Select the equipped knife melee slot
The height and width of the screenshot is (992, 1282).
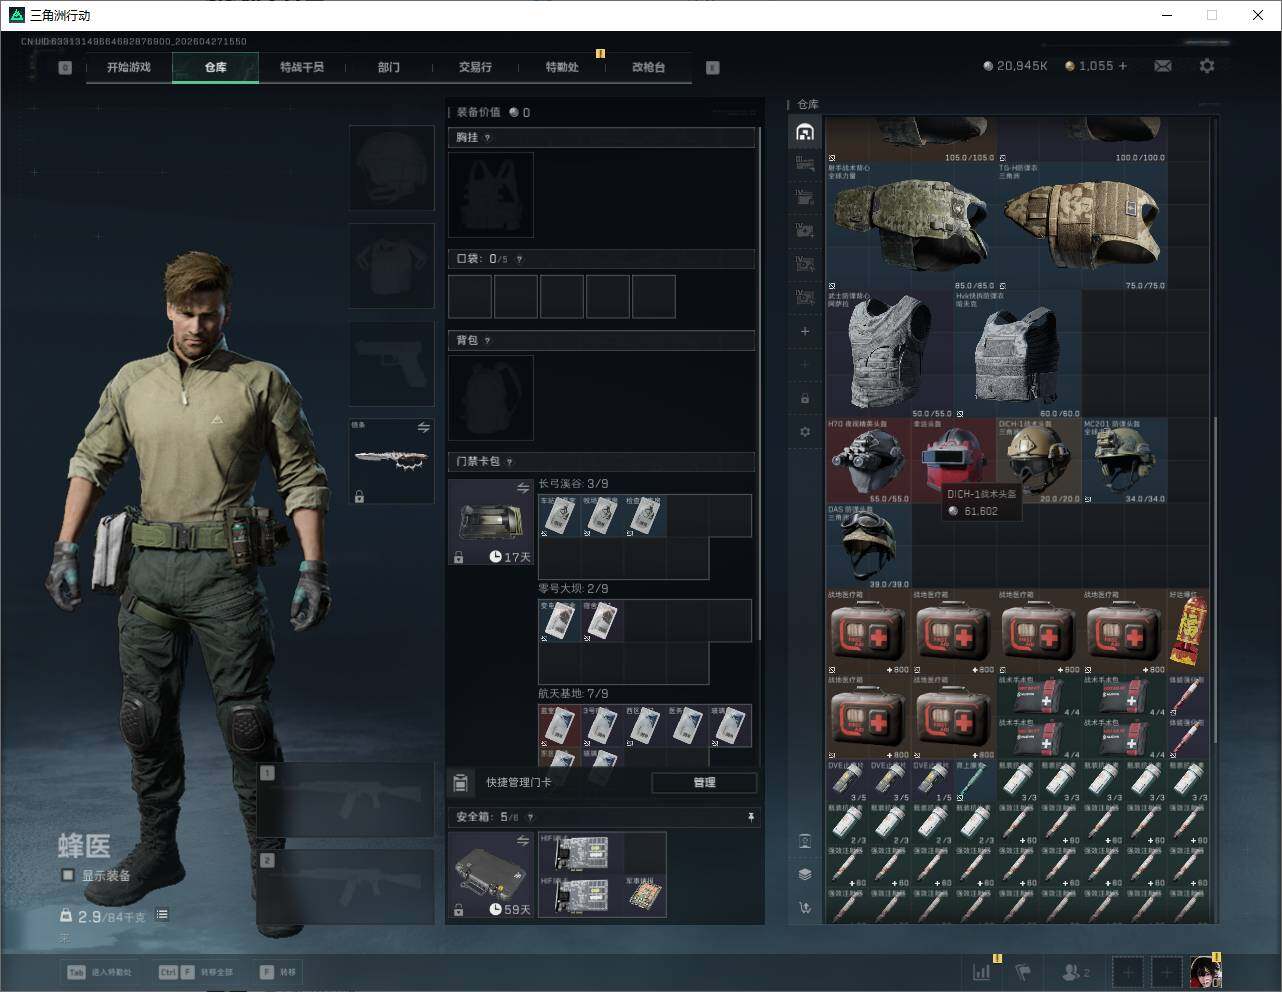point(392,461)
